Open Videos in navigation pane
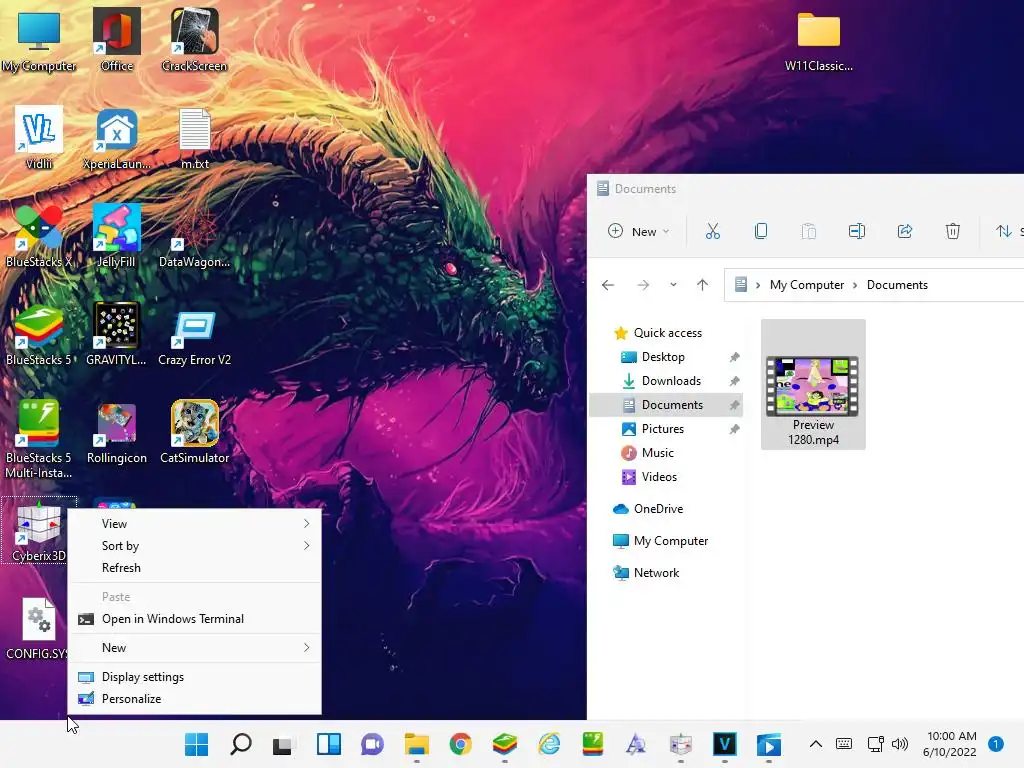This screenshot has width=1024, height=768. coord(659,477)
